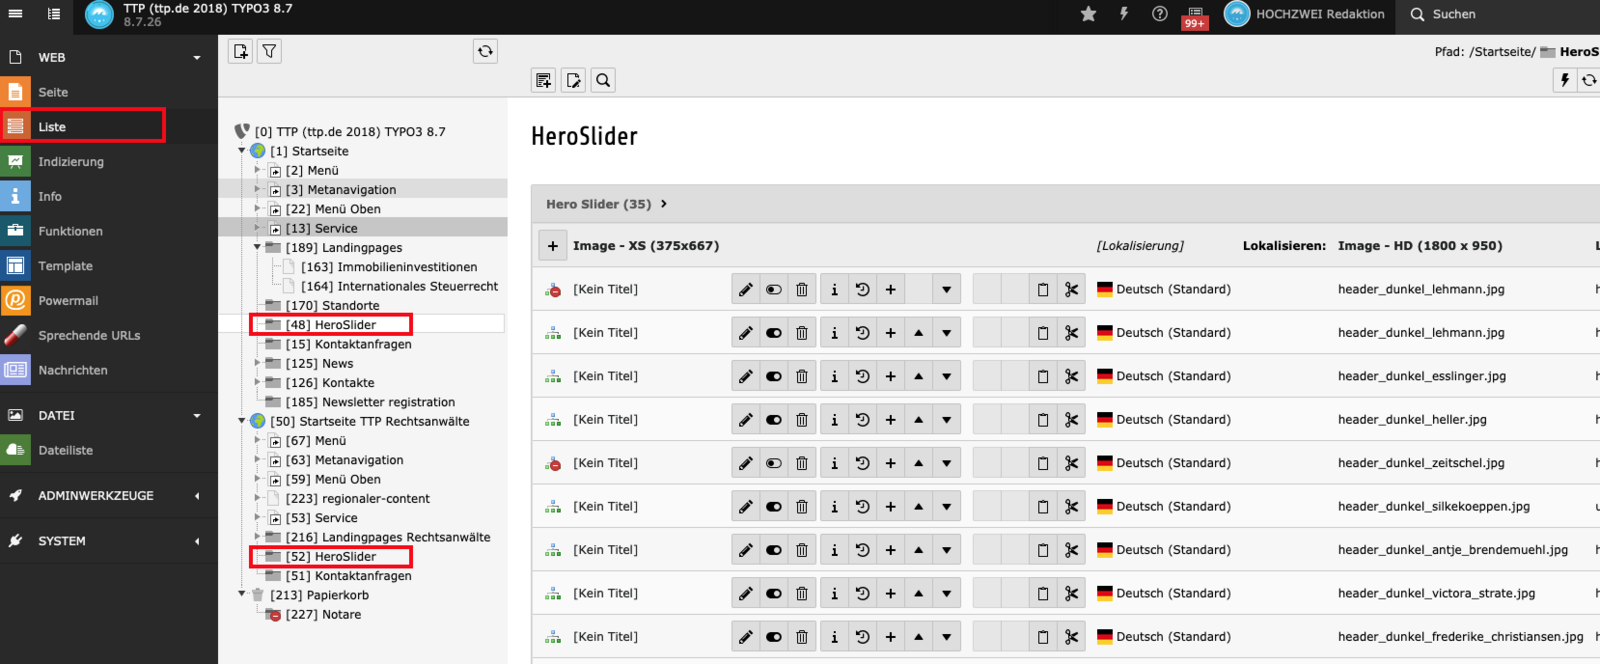Toggle visibility of header_dunkel_zeitschel.jpg record
This screenshot has width=1600, height=664.
coord(773,464)
